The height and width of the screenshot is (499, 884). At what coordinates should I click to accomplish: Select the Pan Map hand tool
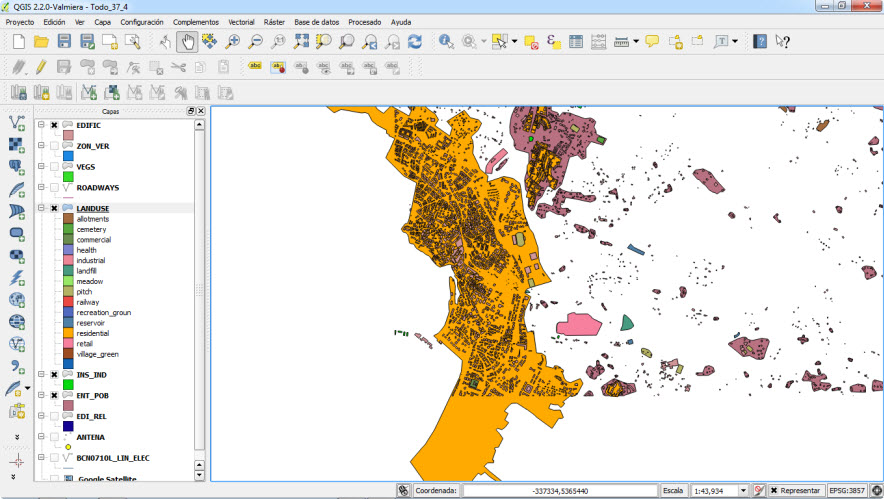(x=187, y=41)
